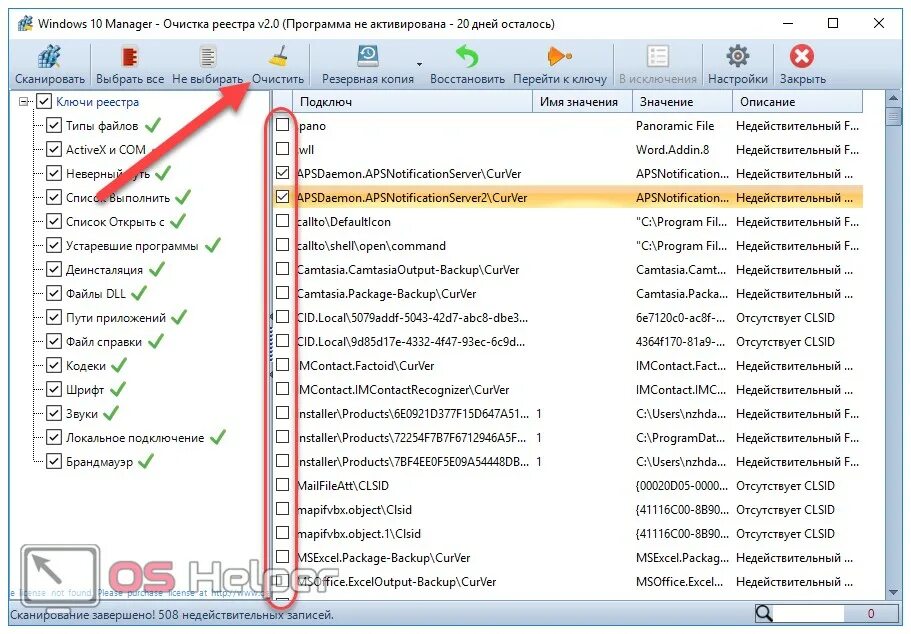Minimize the Windows 10 Manager window
This screenshot has height=634, width=911.
(788, 23)
